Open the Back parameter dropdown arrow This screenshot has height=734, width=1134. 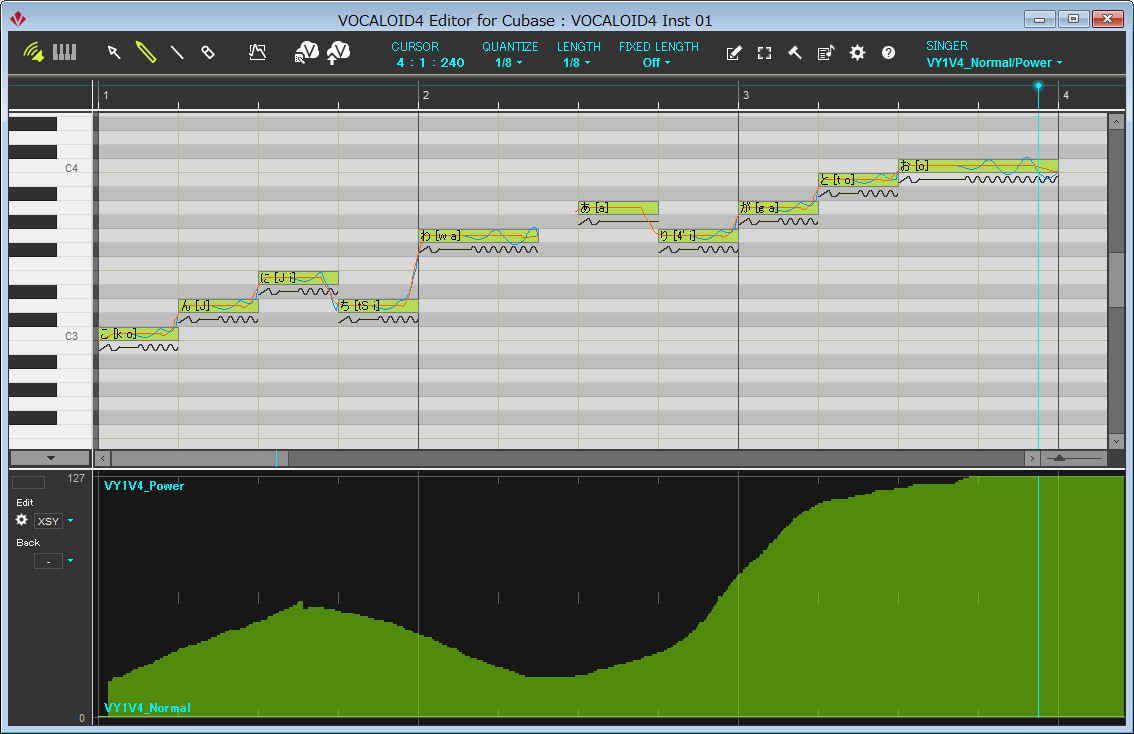[x=70, y=560]
